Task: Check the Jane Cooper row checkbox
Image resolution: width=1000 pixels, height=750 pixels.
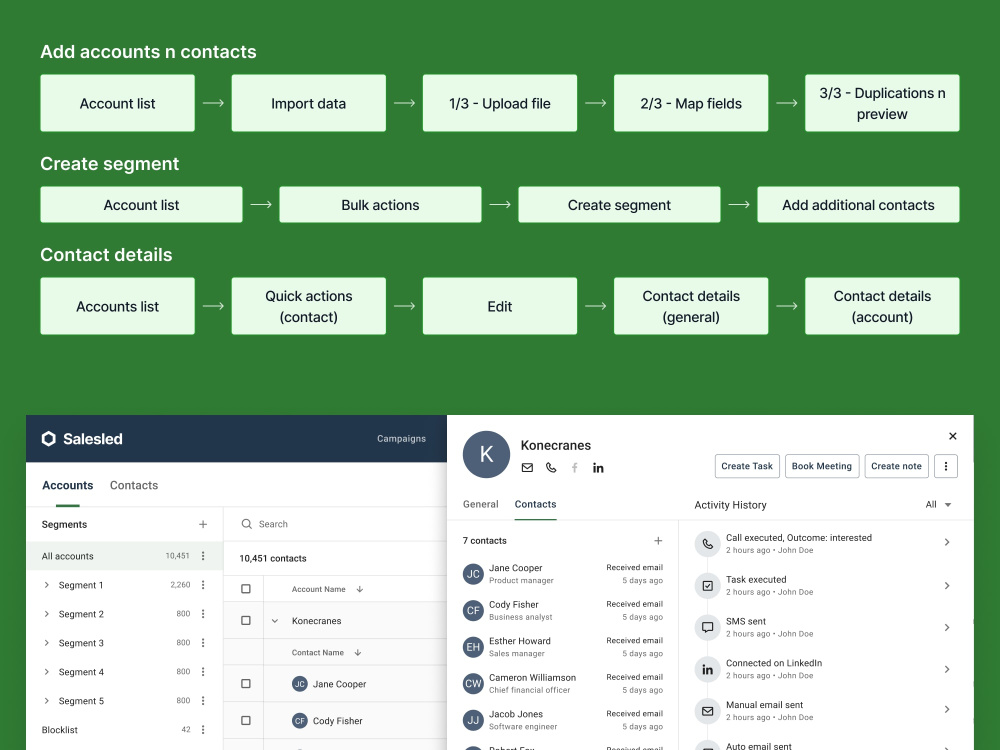Action: 246,684
